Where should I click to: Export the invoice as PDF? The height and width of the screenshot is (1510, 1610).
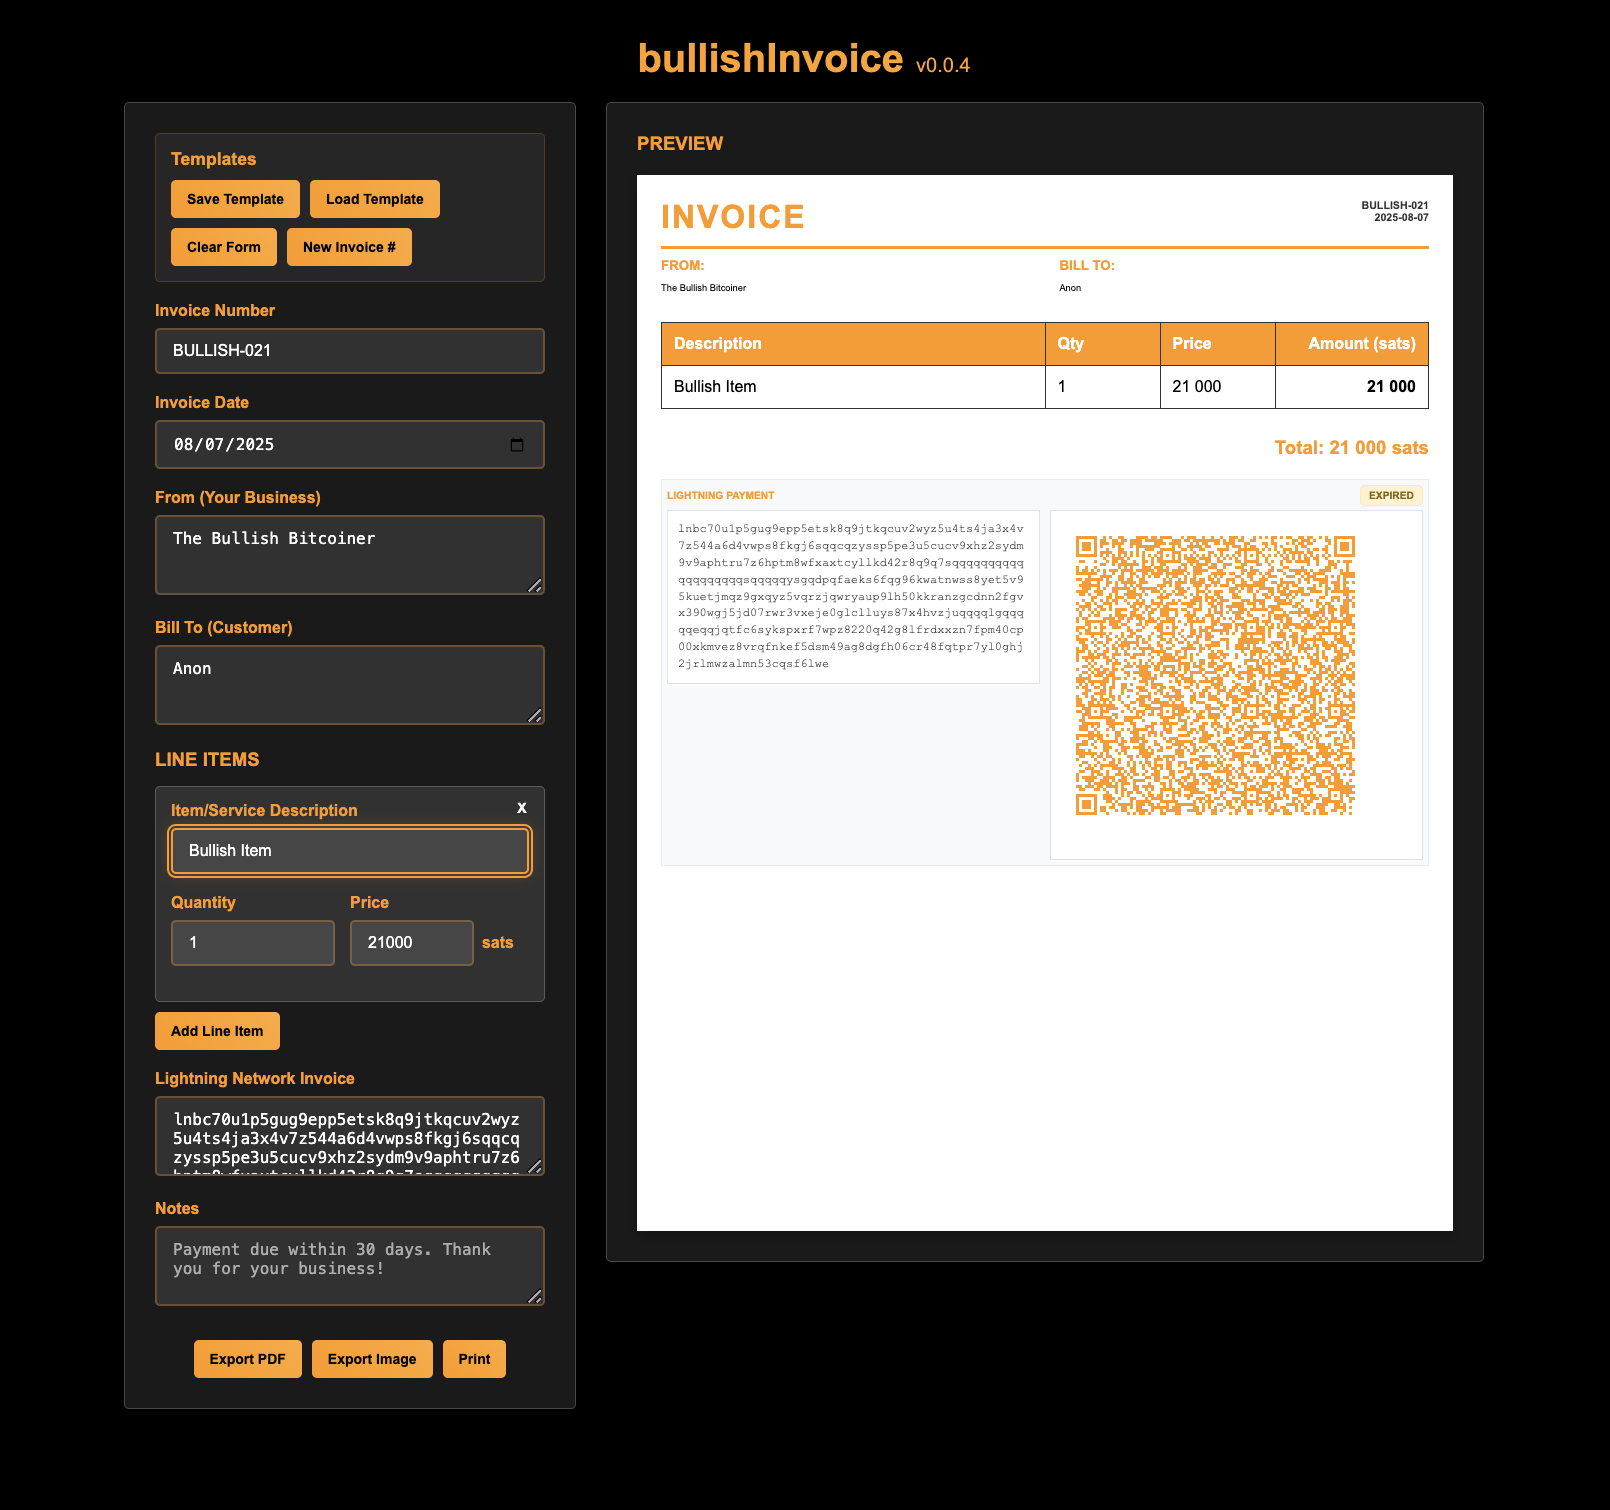(248, 1359)
